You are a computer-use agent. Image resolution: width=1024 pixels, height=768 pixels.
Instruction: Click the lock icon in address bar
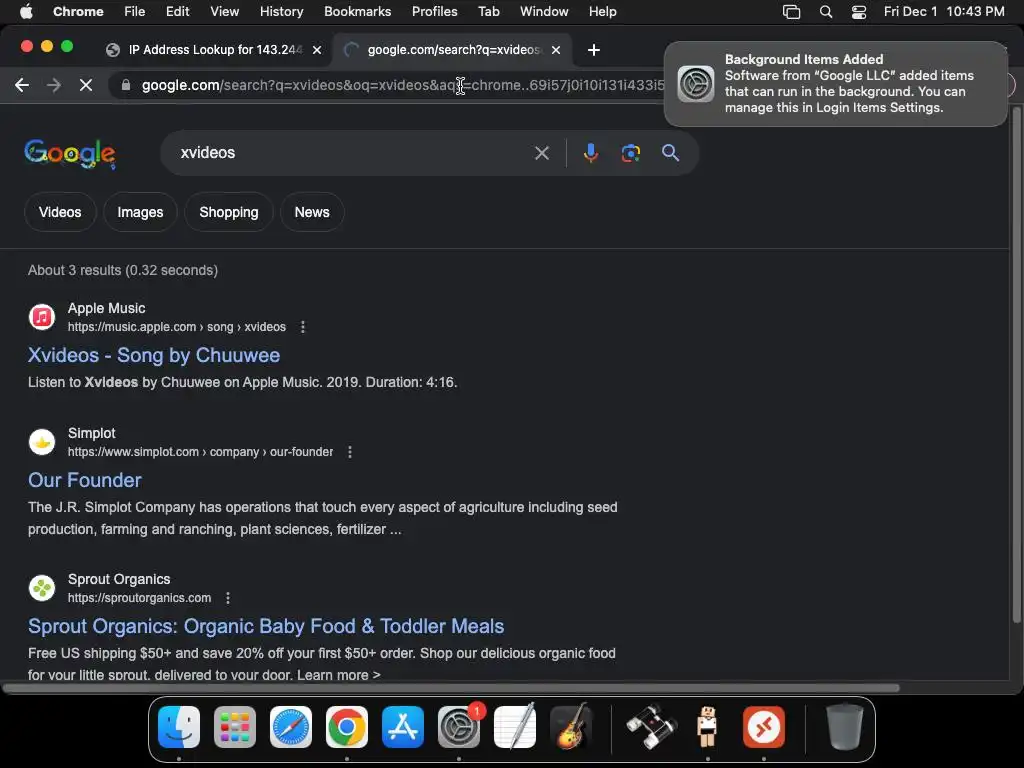(x=126, y=85)
